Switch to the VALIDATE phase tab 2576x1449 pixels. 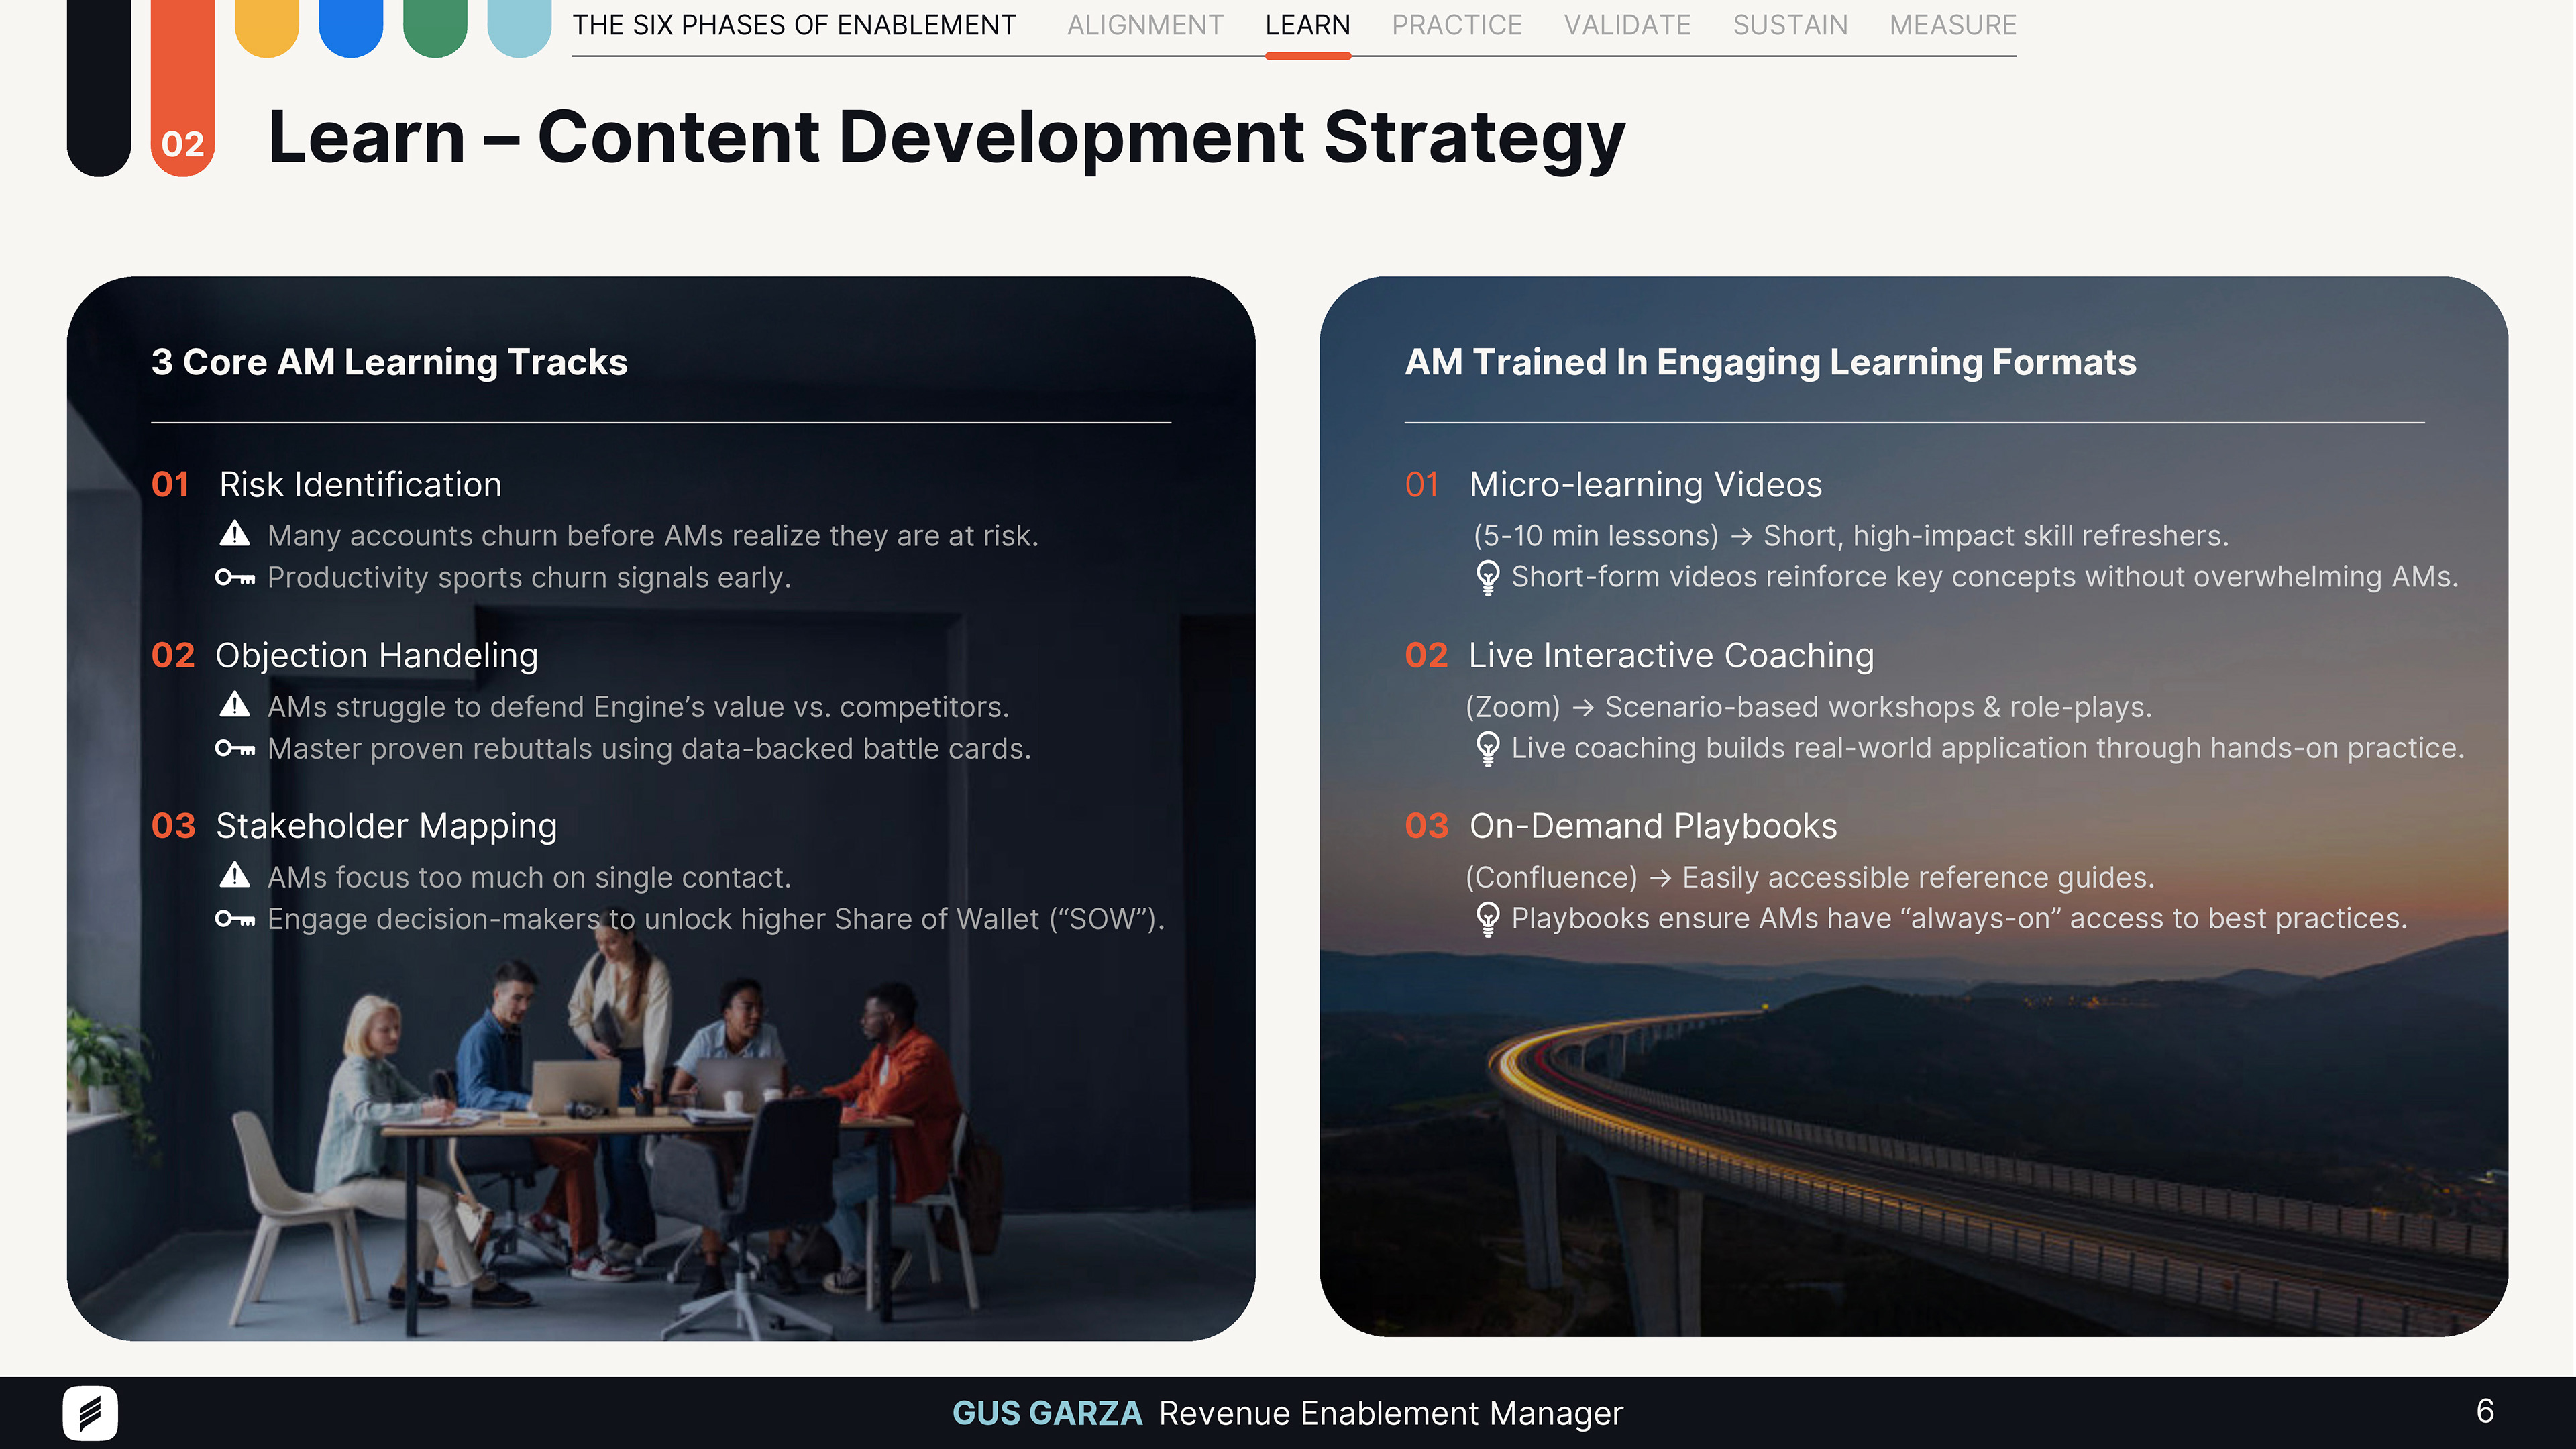pos(1627,25)
